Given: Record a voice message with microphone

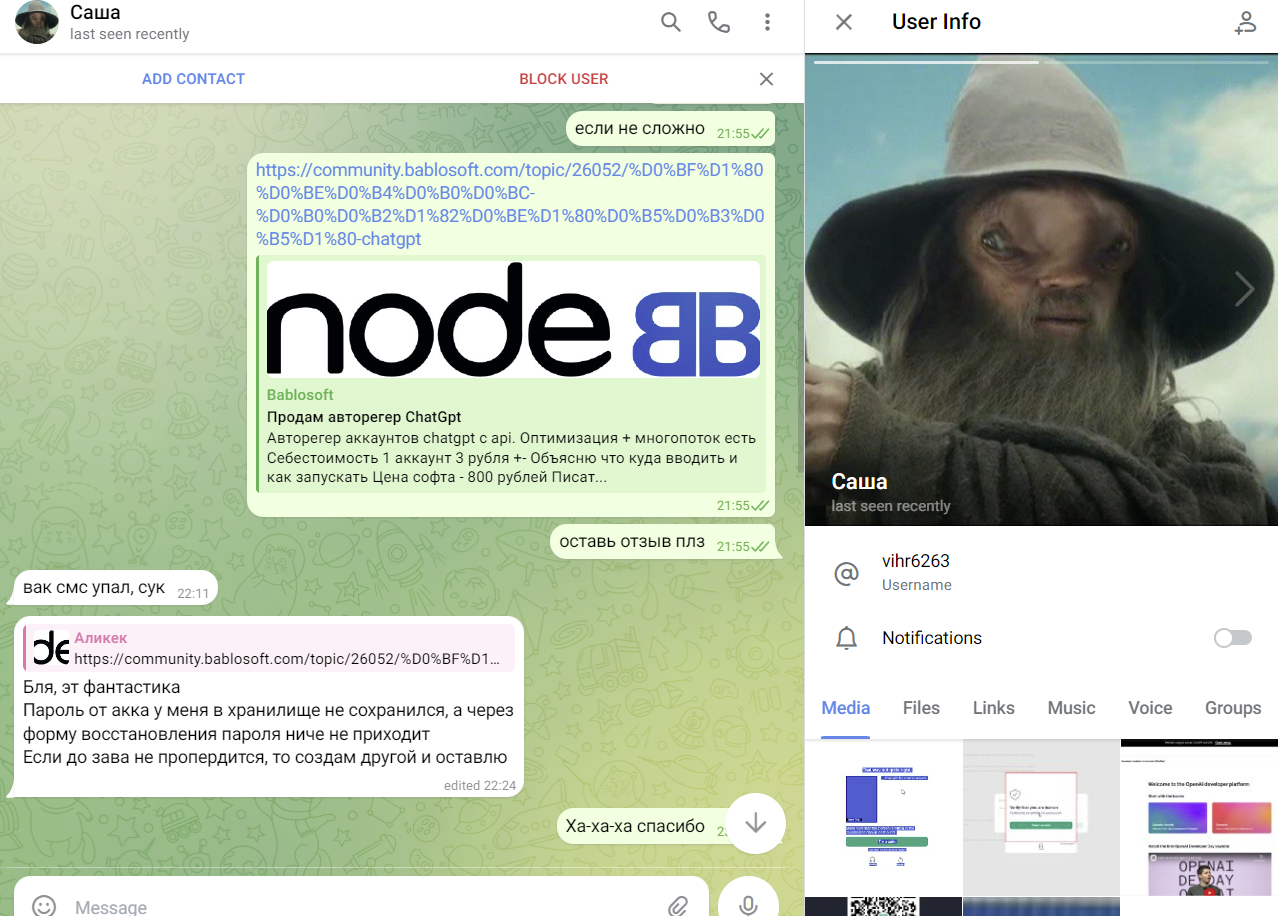Looking at the screenshot, I should (748, 904).
